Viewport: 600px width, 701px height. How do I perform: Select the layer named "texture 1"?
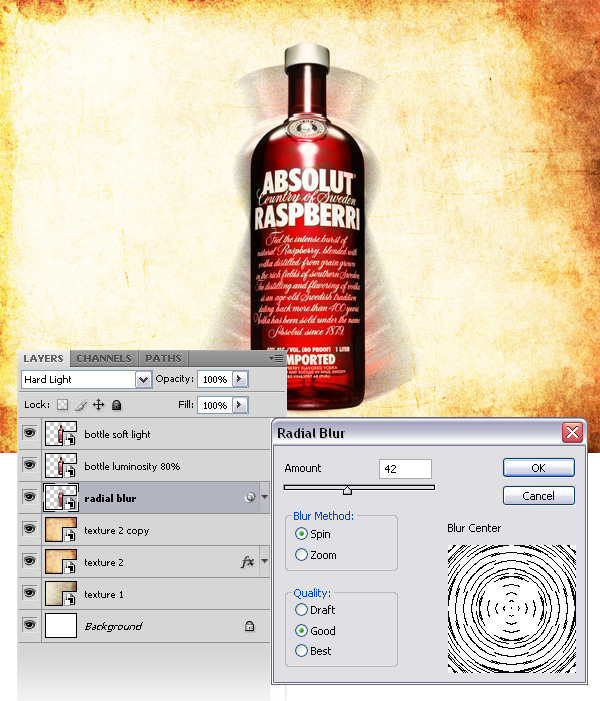104,595
